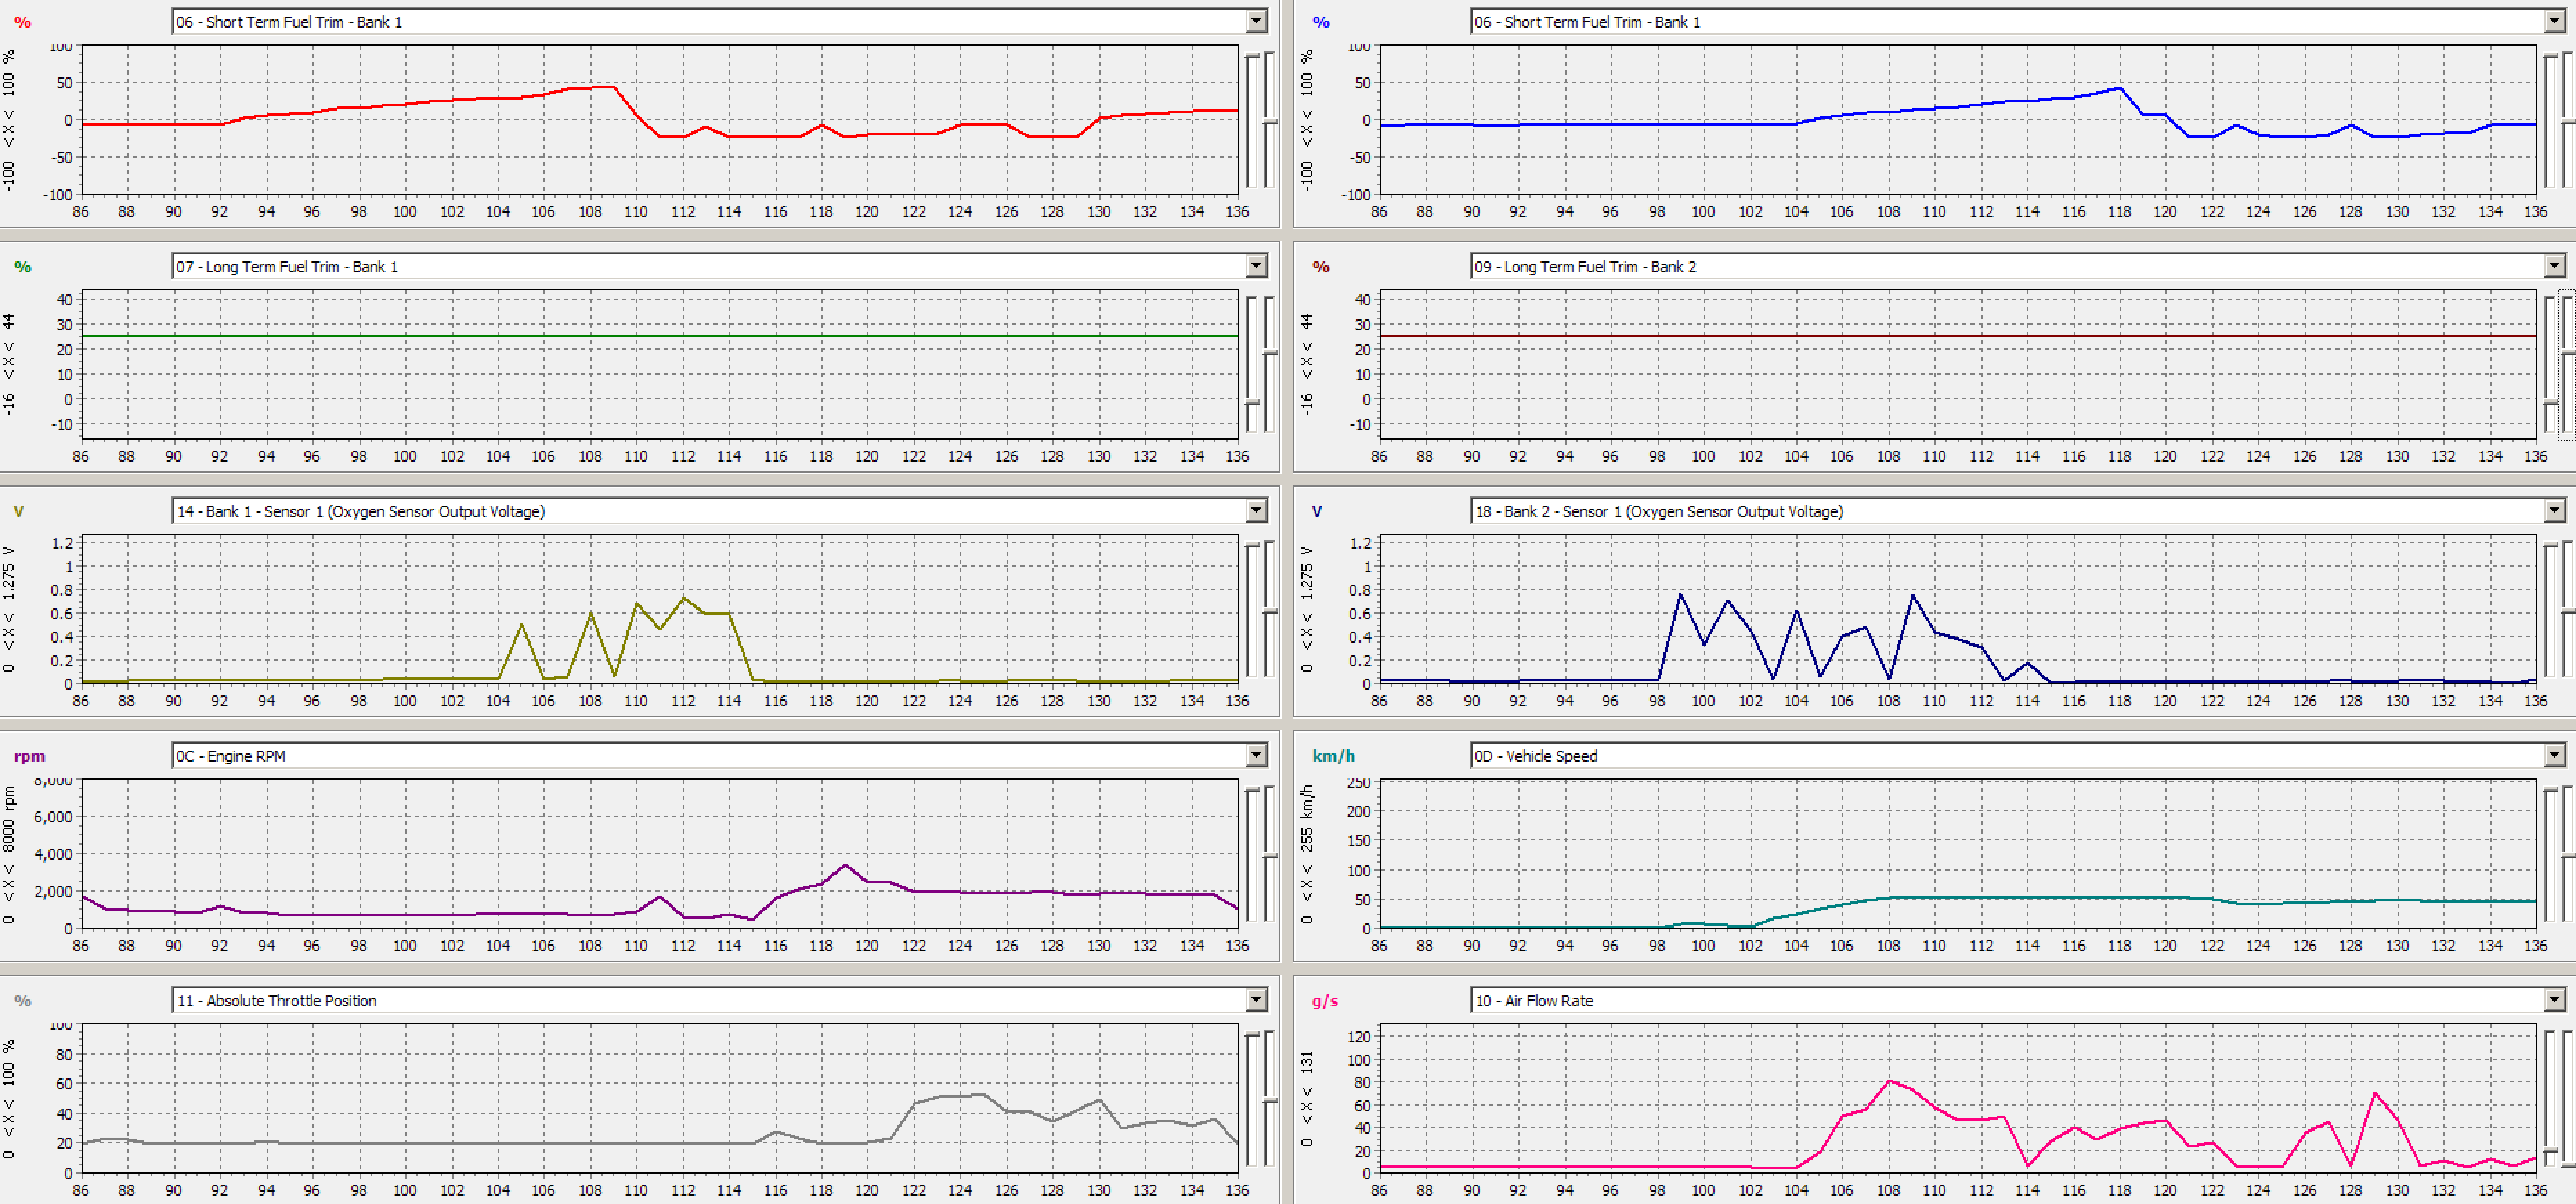Click the navy 'V' unit label for Bank 2 sensor
Image resolution: width=2576 pixels, height=1204 pixels.
[x=1317, y=511]
